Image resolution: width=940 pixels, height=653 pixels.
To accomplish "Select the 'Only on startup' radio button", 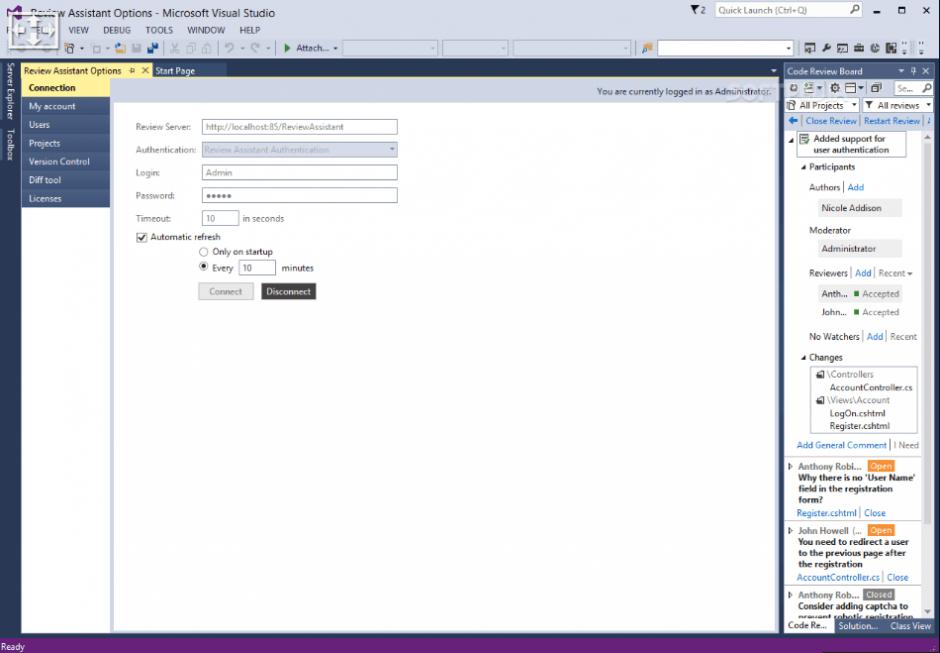I will [204, 252].
